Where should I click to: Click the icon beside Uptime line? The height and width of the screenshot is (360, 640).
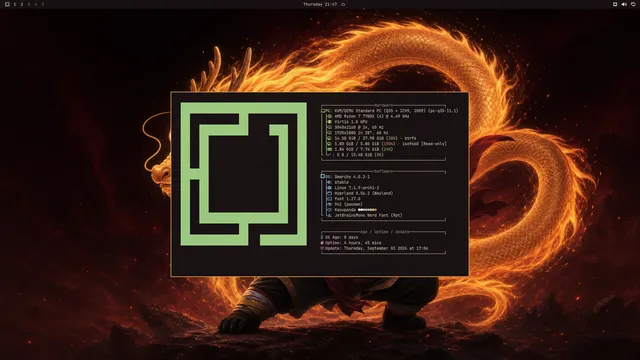(322, 243)
